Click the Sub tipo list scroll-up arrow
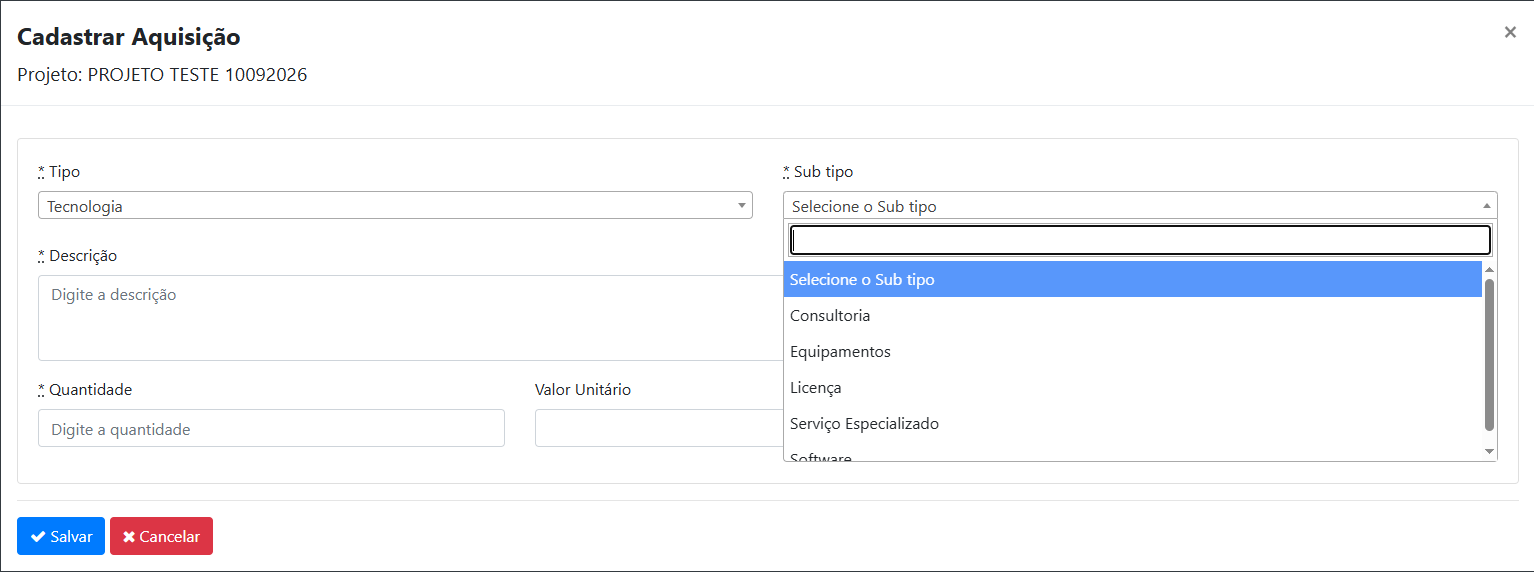The height and width of the screenshot is (572, 1534). click(x=1489, y=270)
